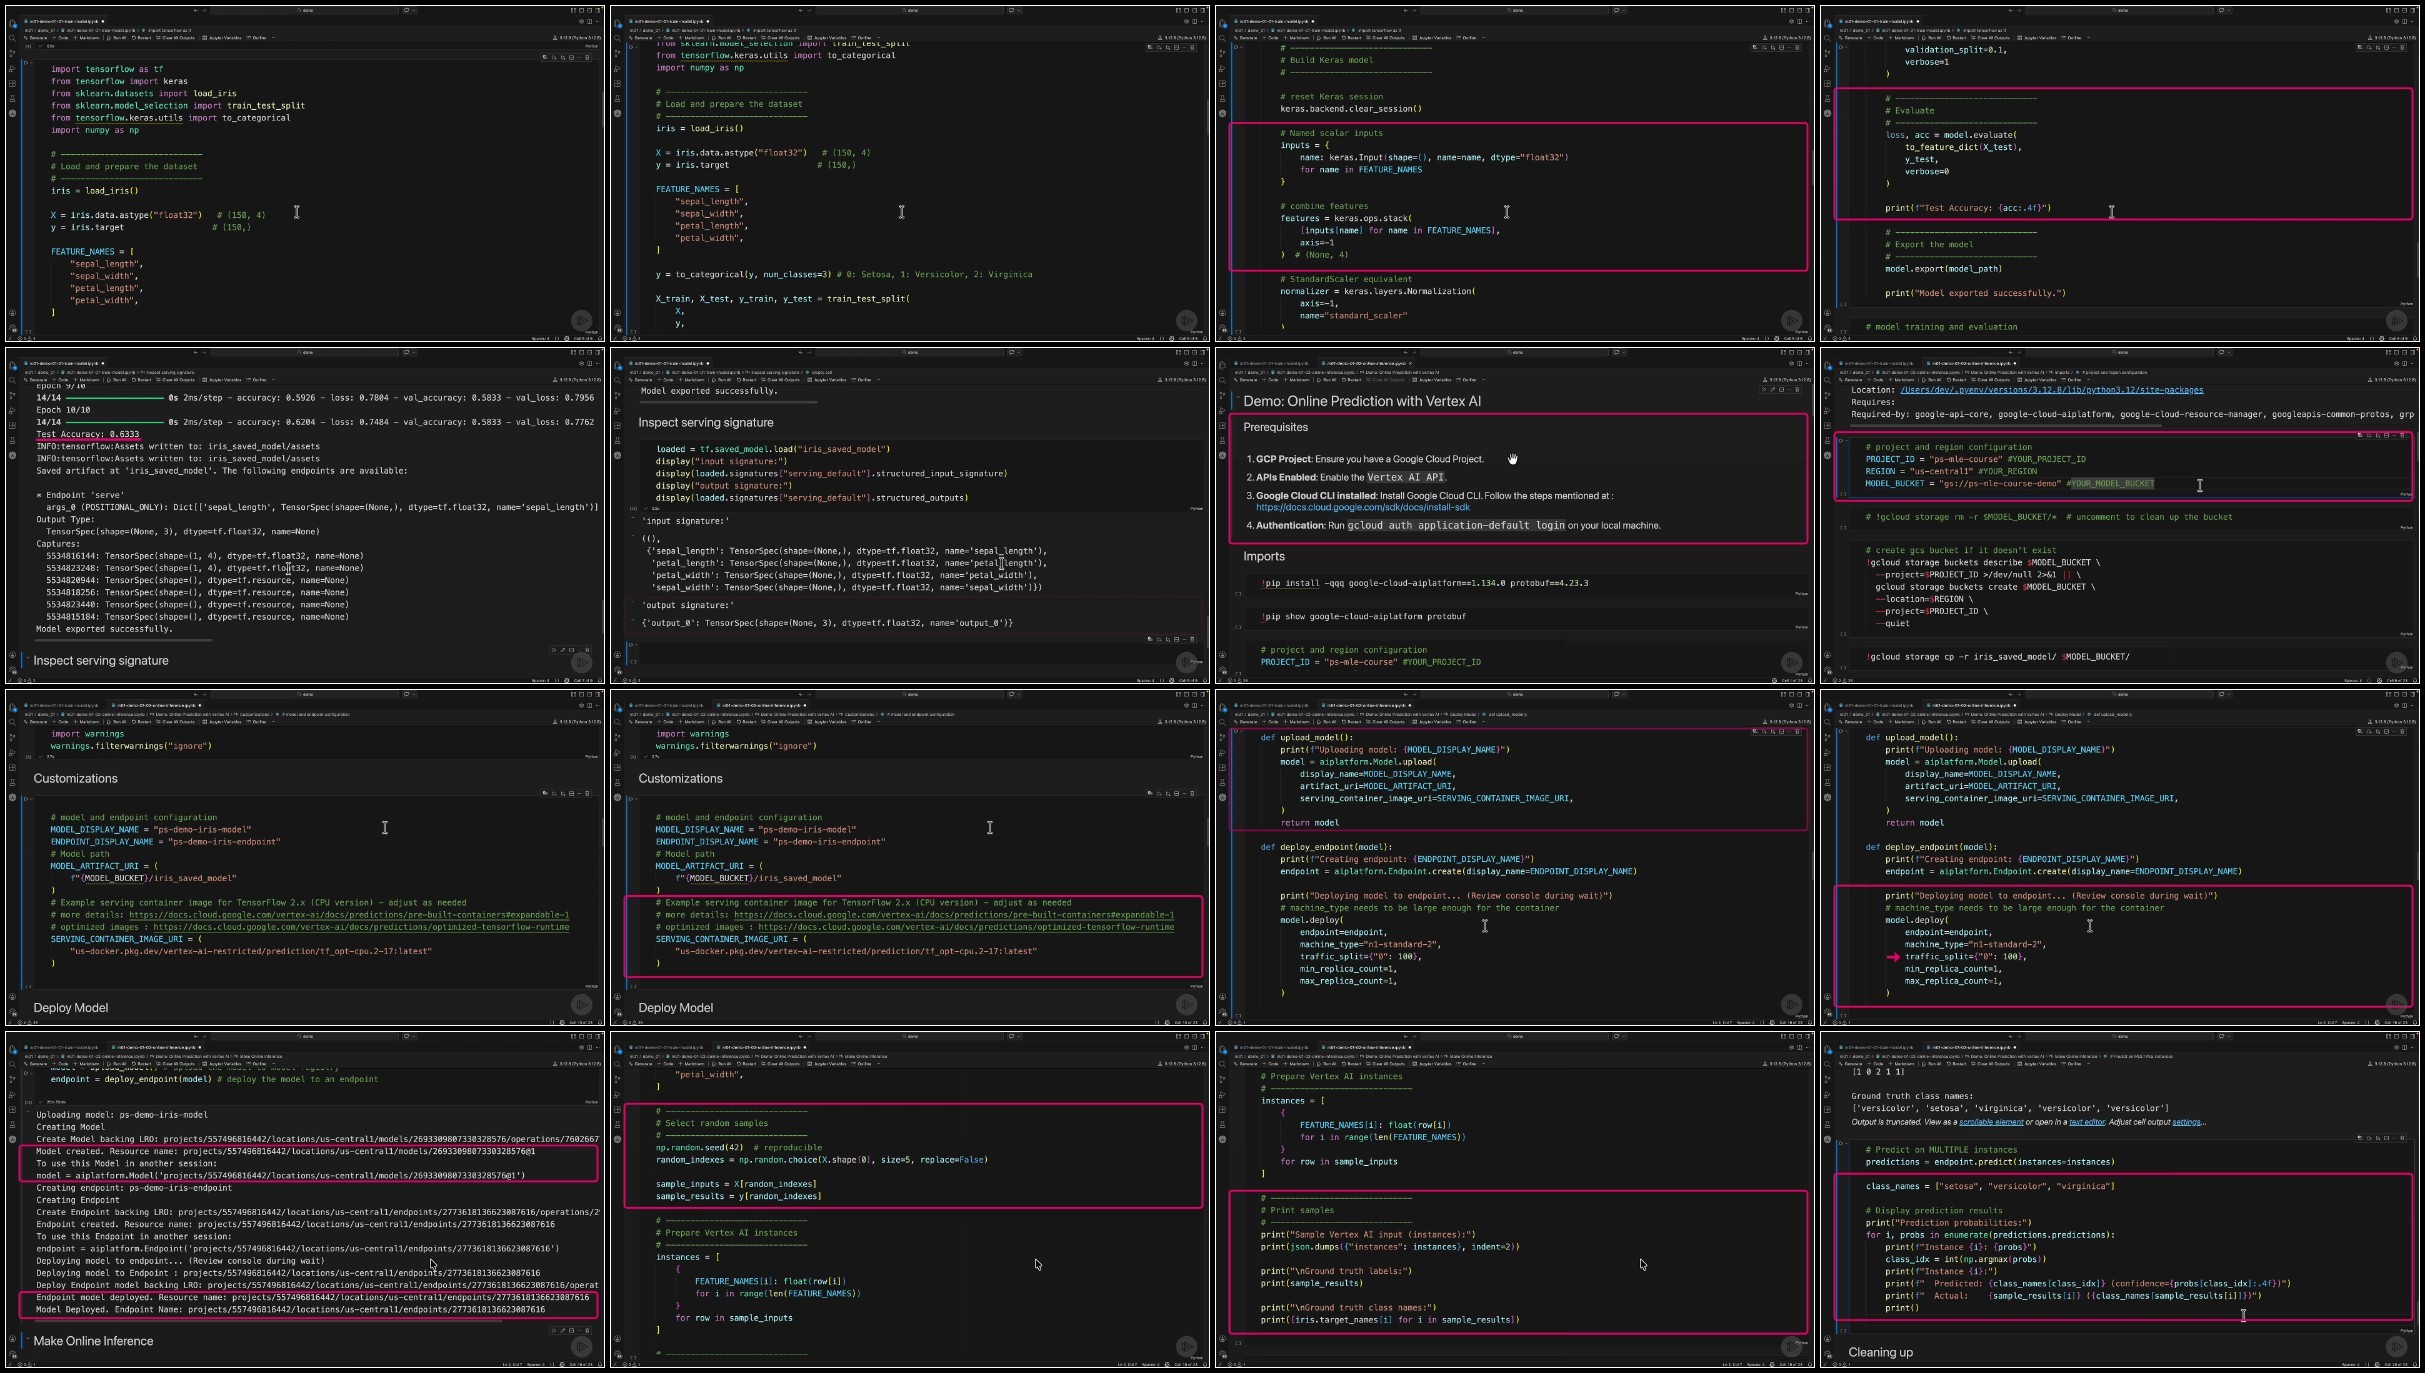Image resolution: width=2425 pixels, height=1373 pixels.
Task: Click '+ Code' in the Evaluate frame toolbar
Action: pos(1875,38)
